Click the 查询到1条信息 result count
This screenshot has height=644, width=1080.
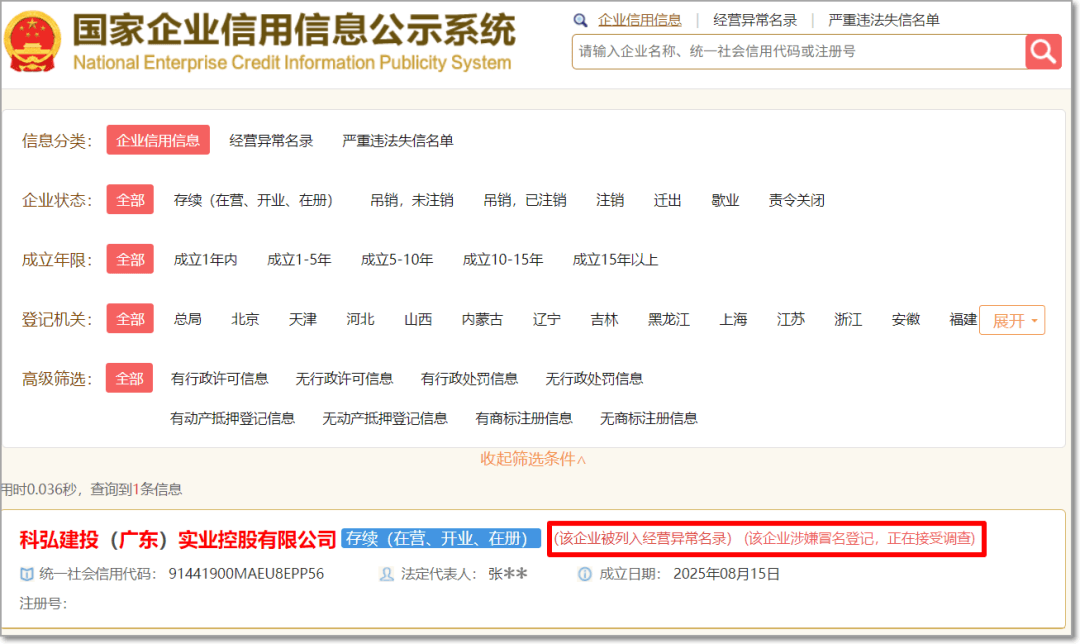(136, 490)
